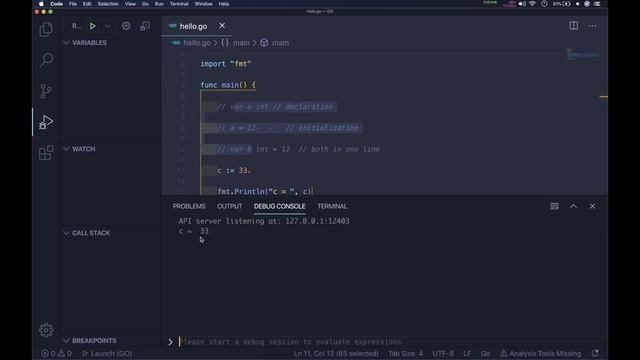Open the Run and Debug view

tap(46, 122)
